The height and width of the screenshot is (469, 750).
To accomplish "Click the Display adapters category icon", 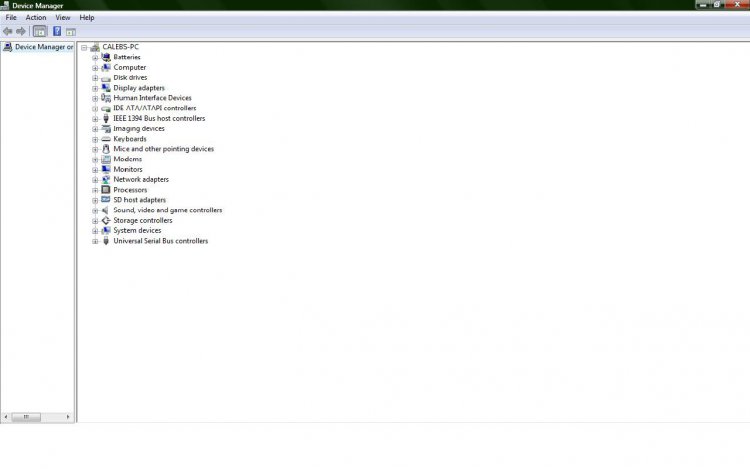I will click(x=106, y=88).
